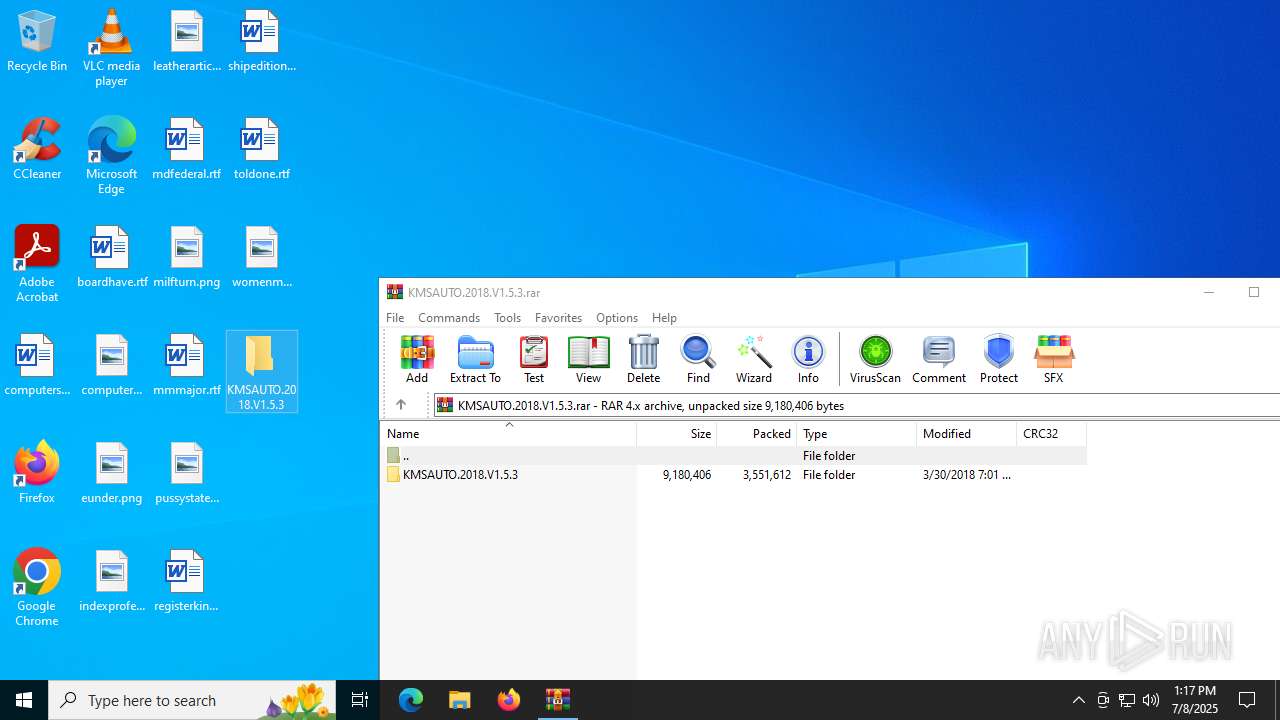
Task: Sort by the CRC32 column header
Action: pos(1051,433)
